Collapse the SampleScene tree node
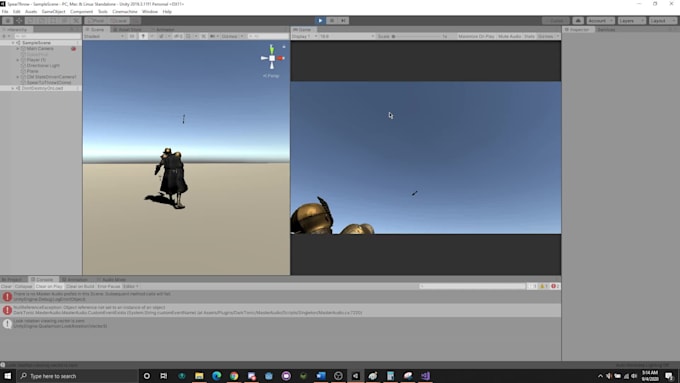The image size is (680, 383). (13, 43)
